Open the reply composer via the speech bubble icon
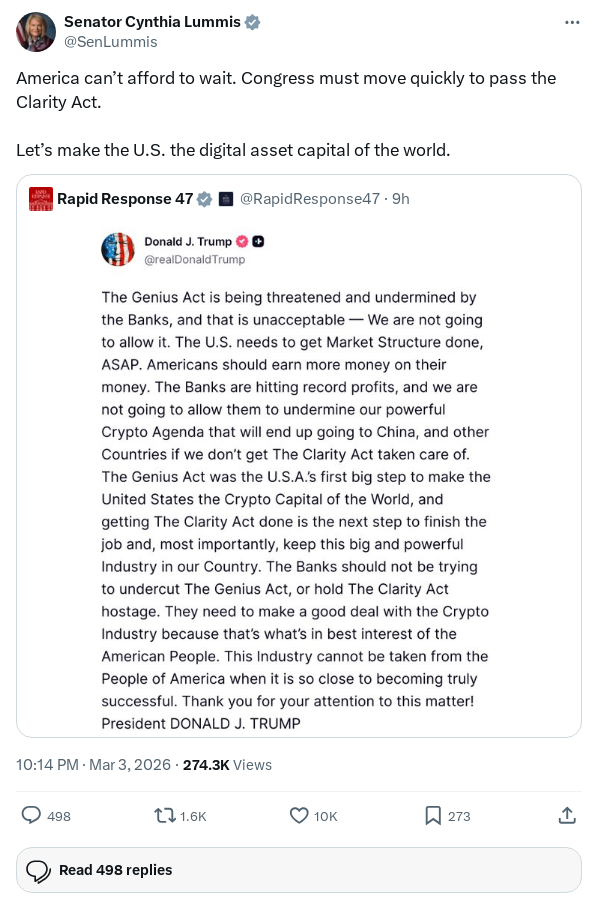 pyautogui.click(x=32, y=816)
